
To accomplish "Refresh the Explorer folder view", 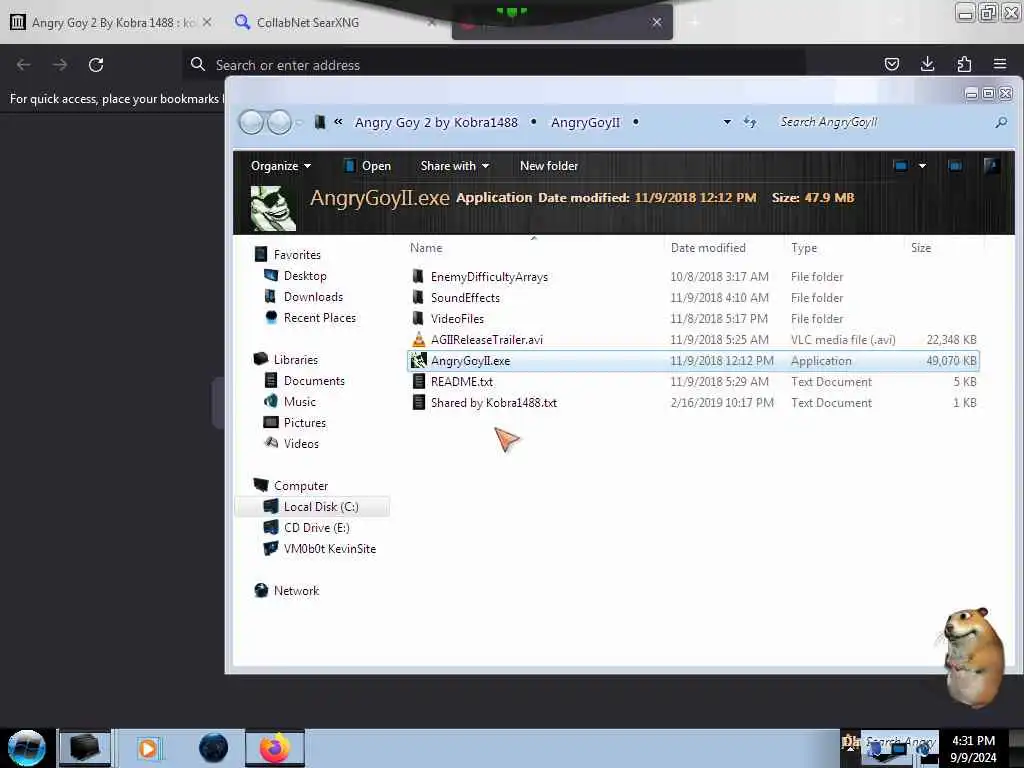I will [750, 122].
